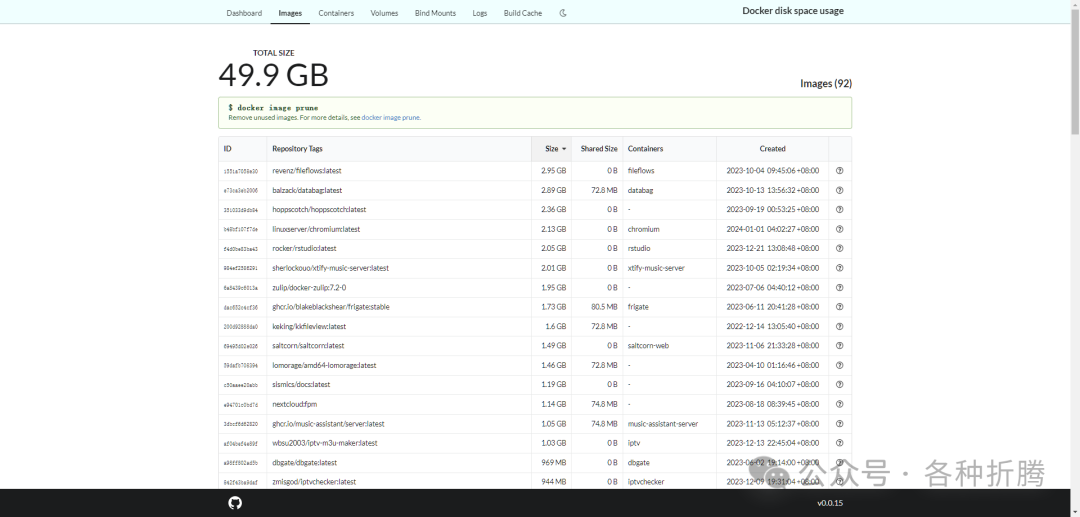Select nextcloud:fpm repository tag
The height and width of the screenshot is (517, 1080).
295,404
